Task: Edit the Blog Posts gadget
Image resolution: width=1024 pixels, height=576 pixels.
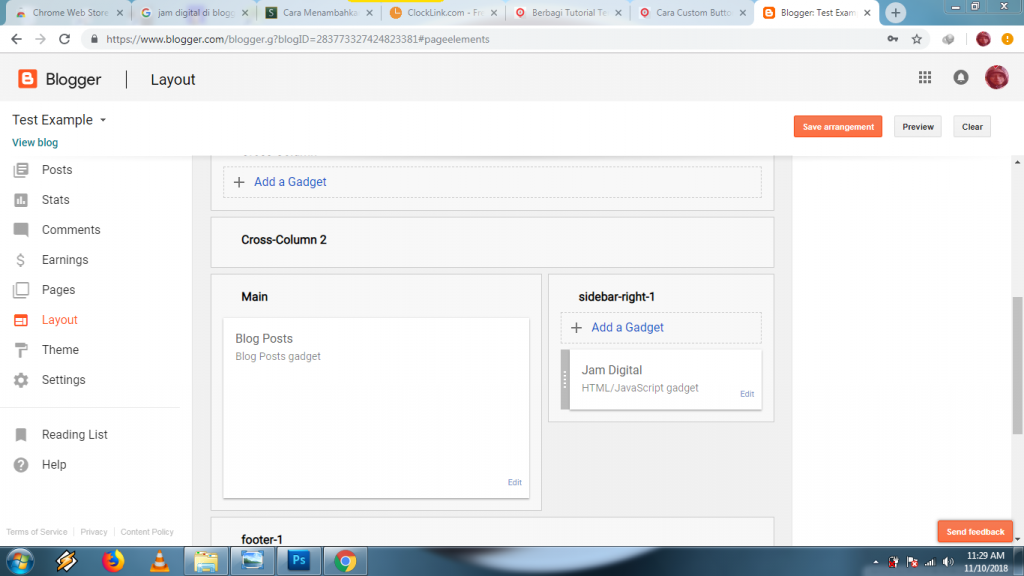Action: coord(515,483)
